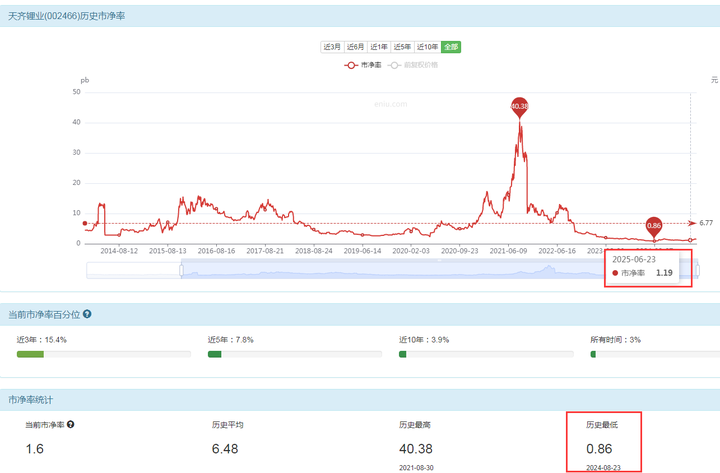Click the 2021-06-09 axis date label
Screen dimensions: 720x473
(x=508, y=251)
